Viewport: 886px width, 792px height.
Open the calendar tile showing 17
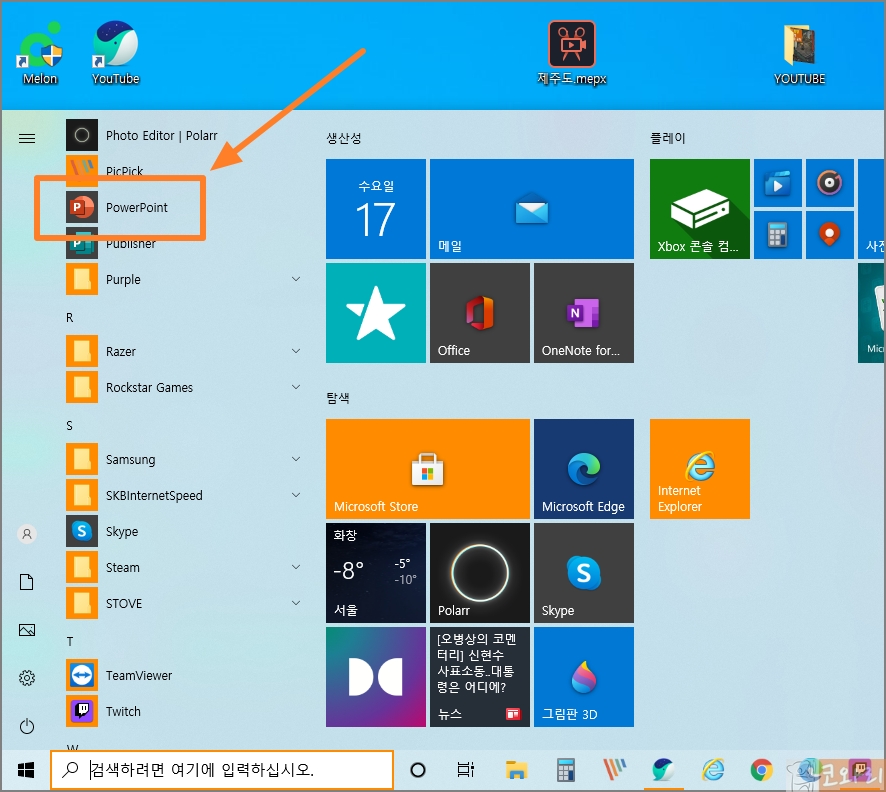[376, 208]
